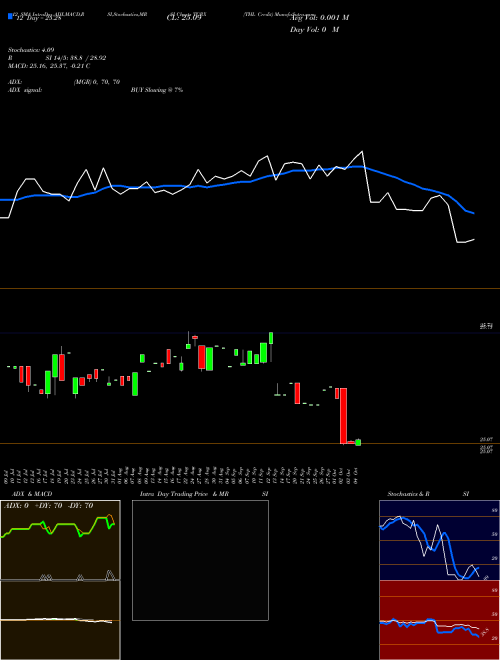Click the 'Day Vol: 0 M' value

pyautogui.click(x=314, y=30)
